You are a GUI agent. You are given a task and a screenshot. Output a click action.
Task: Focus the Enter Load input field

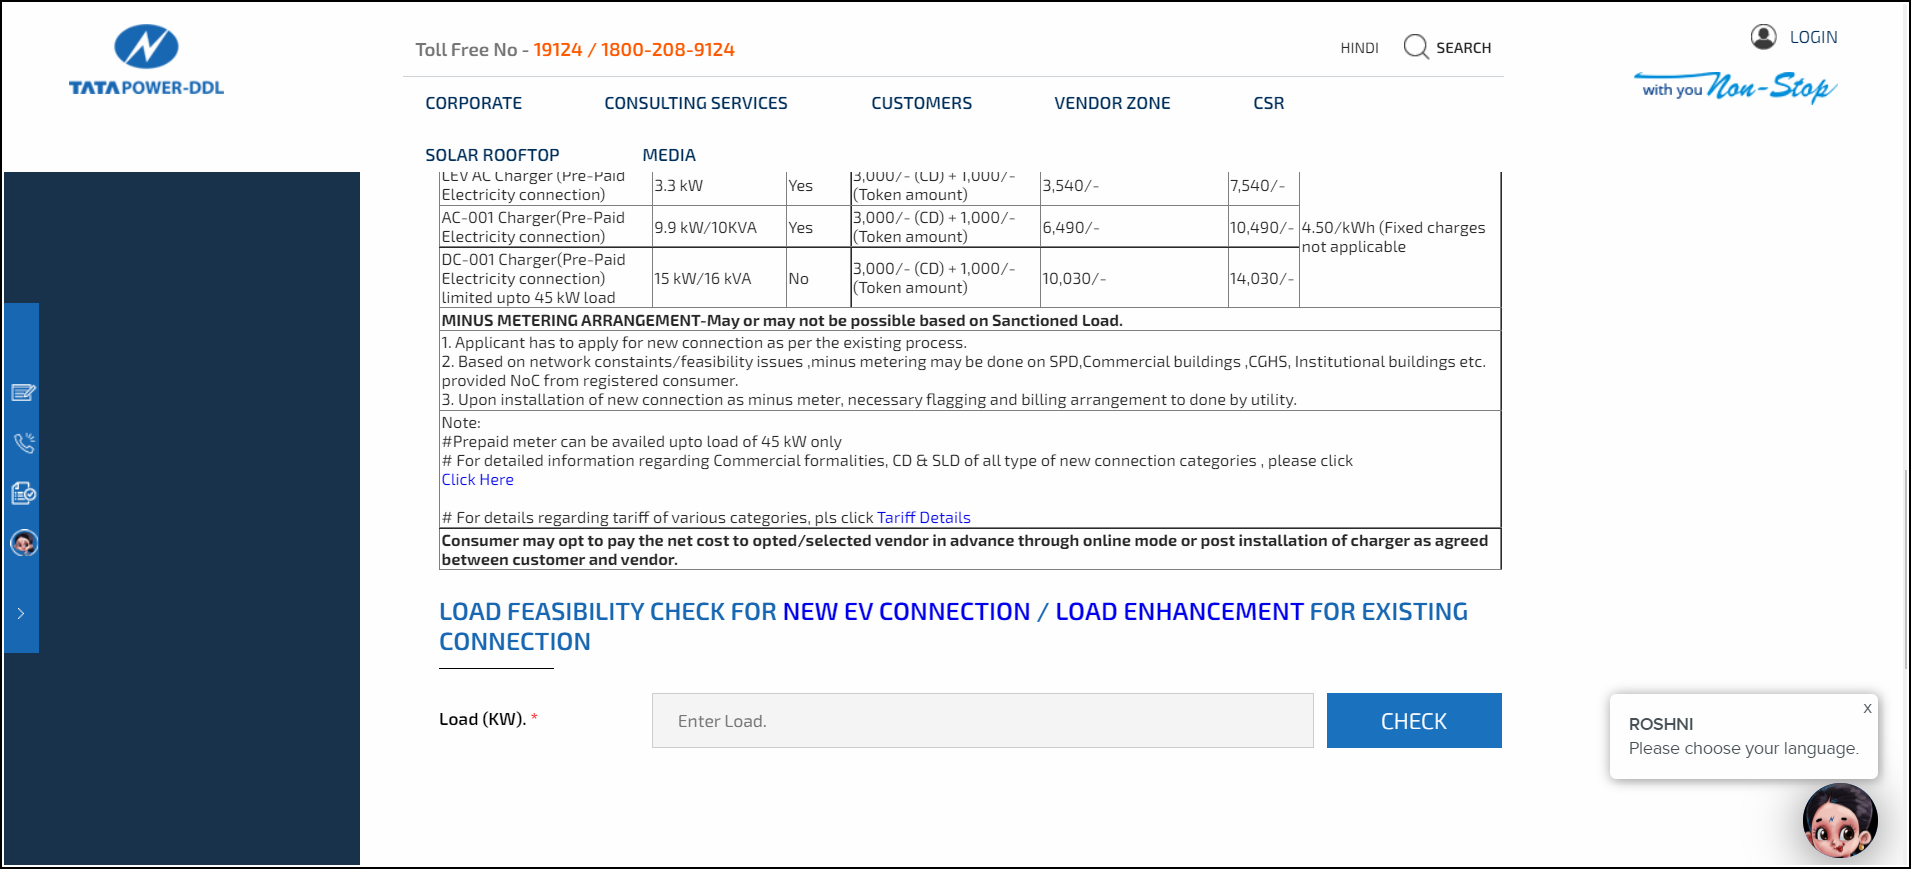[982, 720]
